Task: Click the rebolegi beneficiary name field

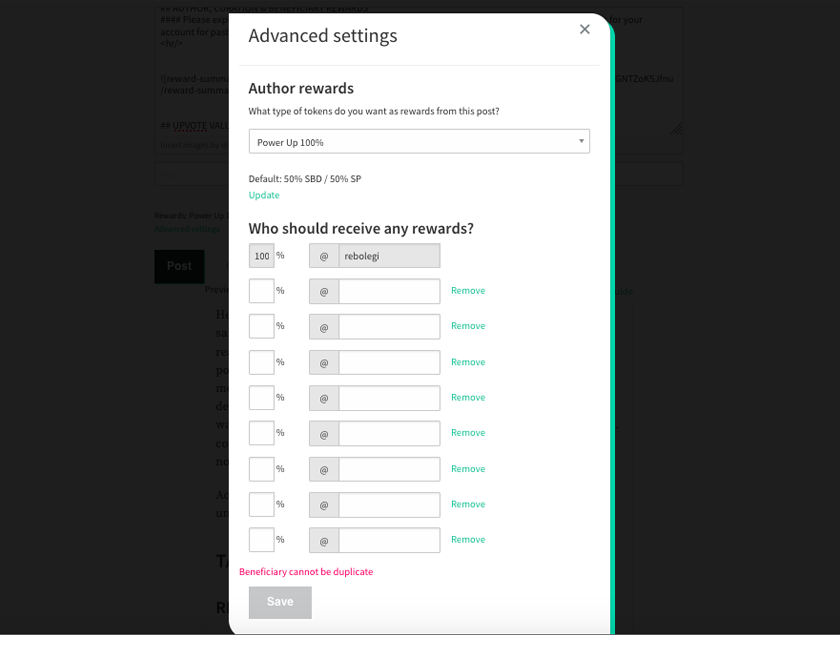Action: coord(389,256)
